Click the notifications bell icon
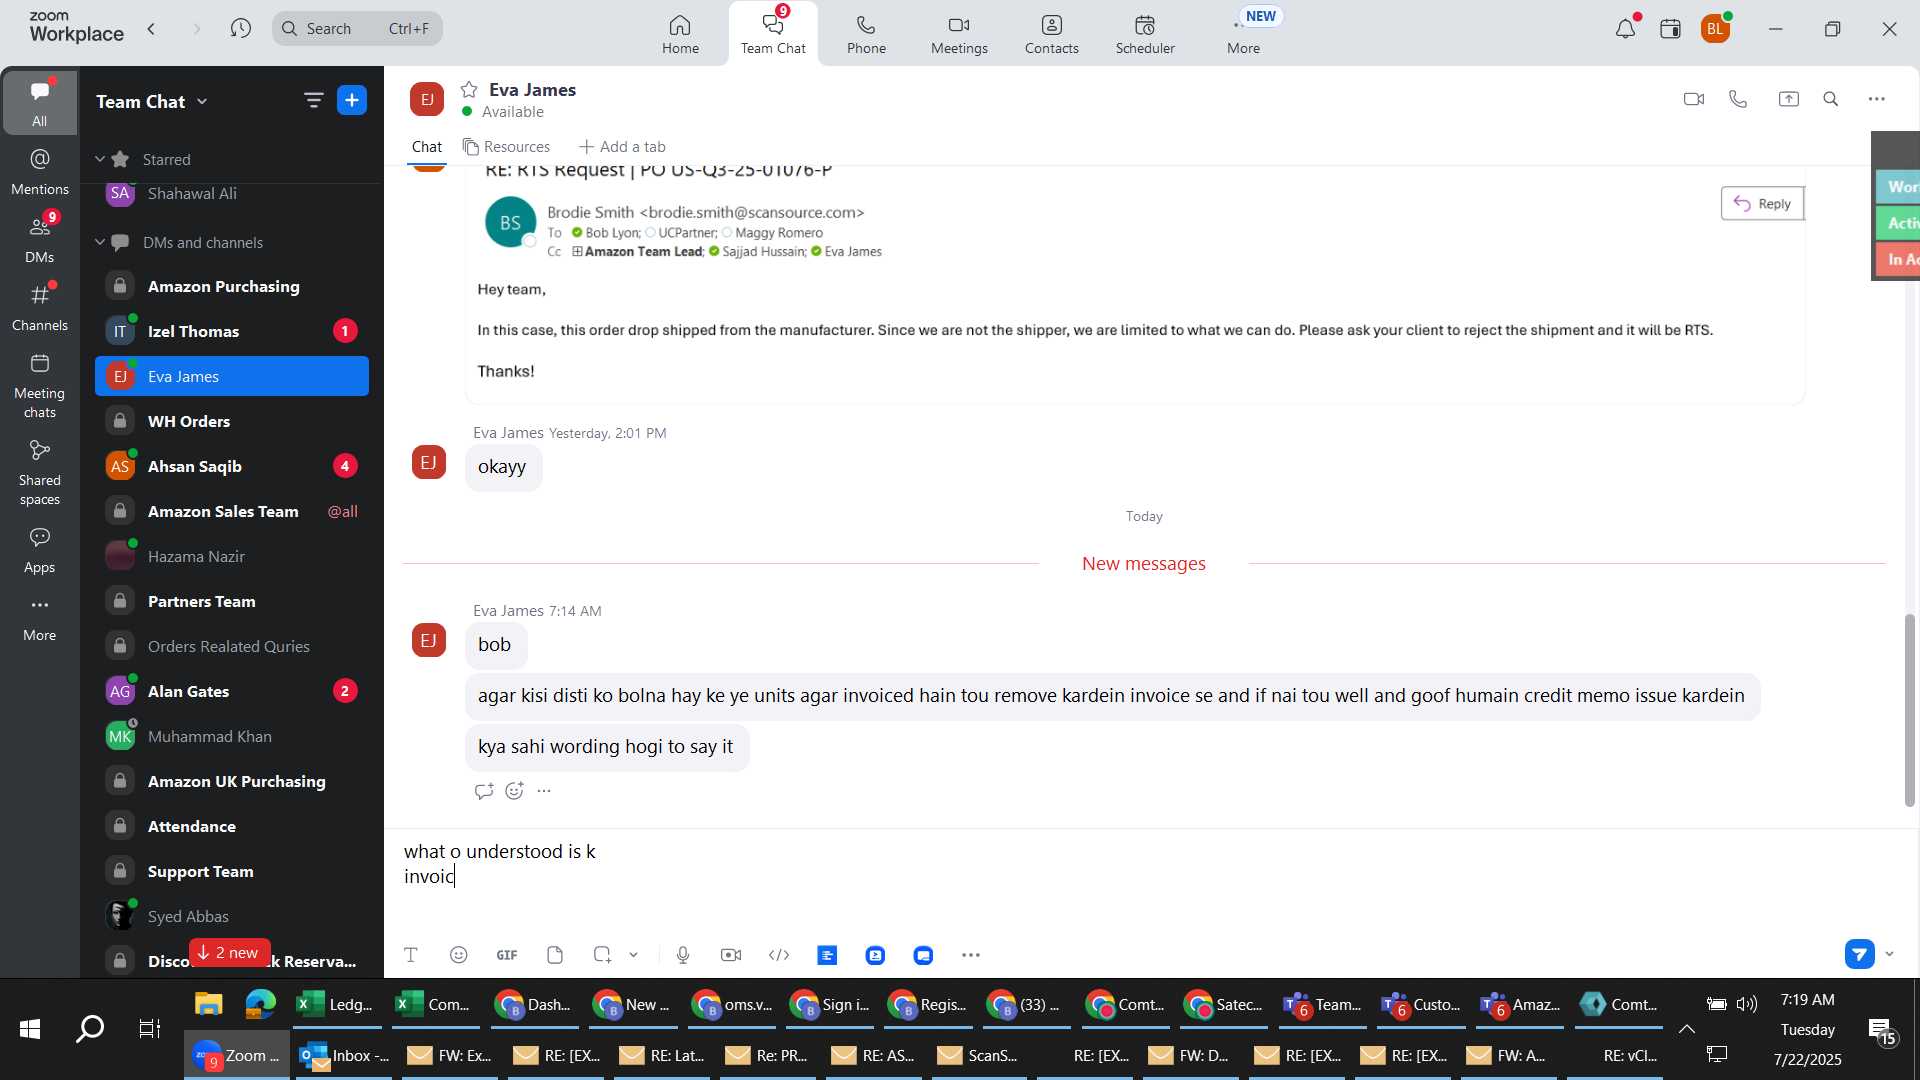1920x1080 pixels. (x=1625, y=29)
